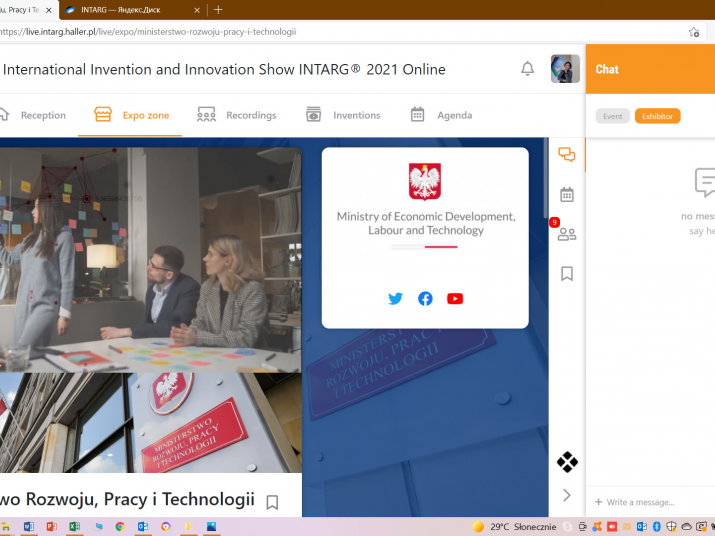This screenshot has width=715, height=536.
Task: Play the Ministry exhibitor video
Action: click(x=150, y=260)
